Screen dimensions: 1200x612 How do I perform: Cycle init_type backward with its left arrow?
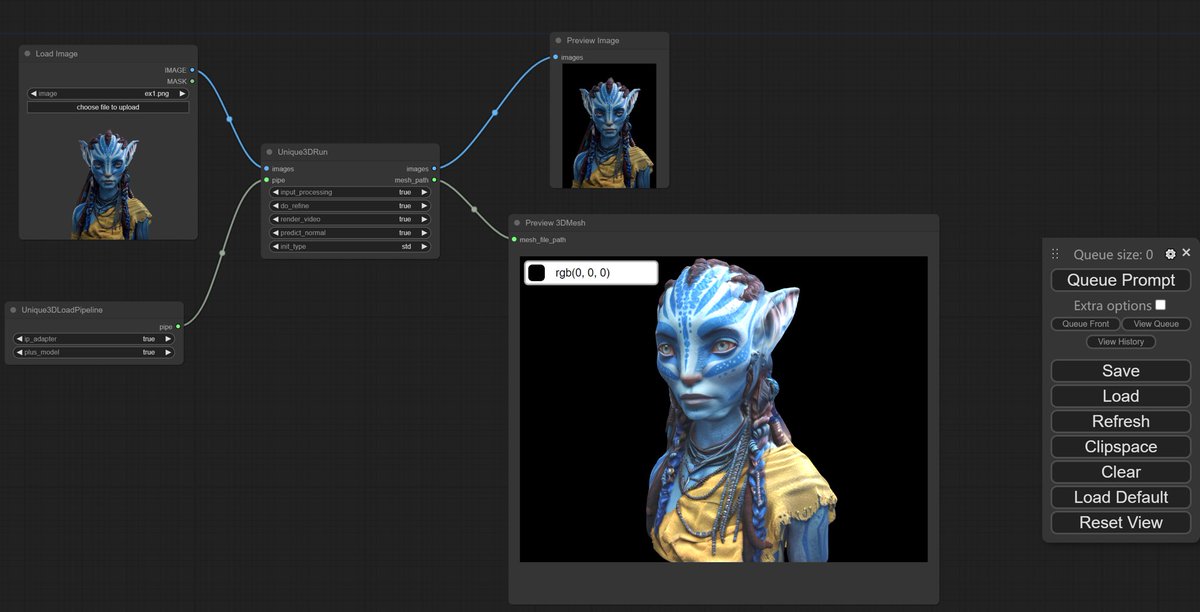[277, 246]
